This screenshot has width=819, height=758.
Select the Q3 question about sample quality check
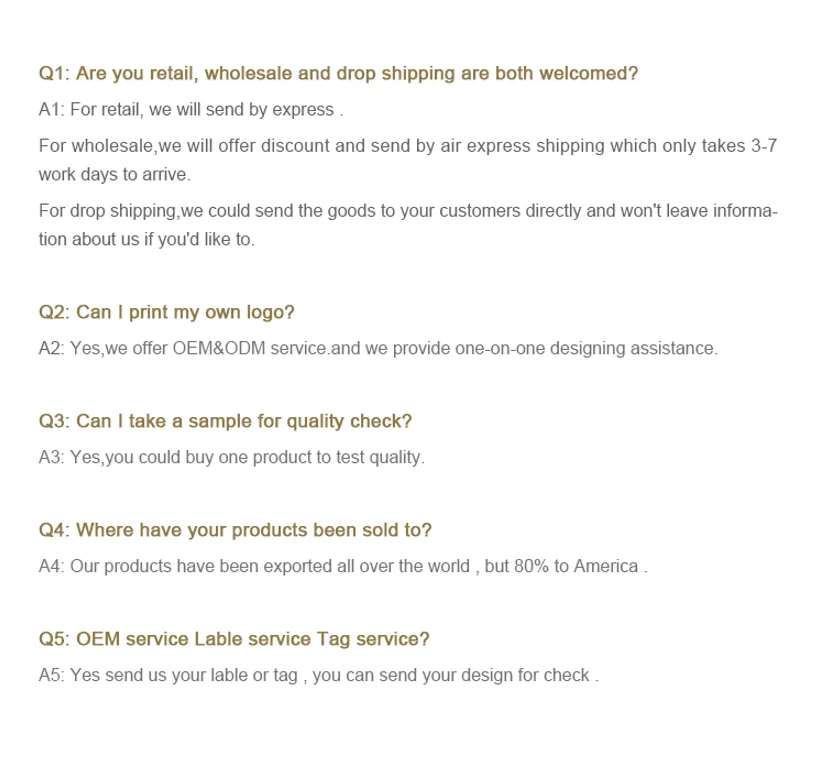coord(225,421)
